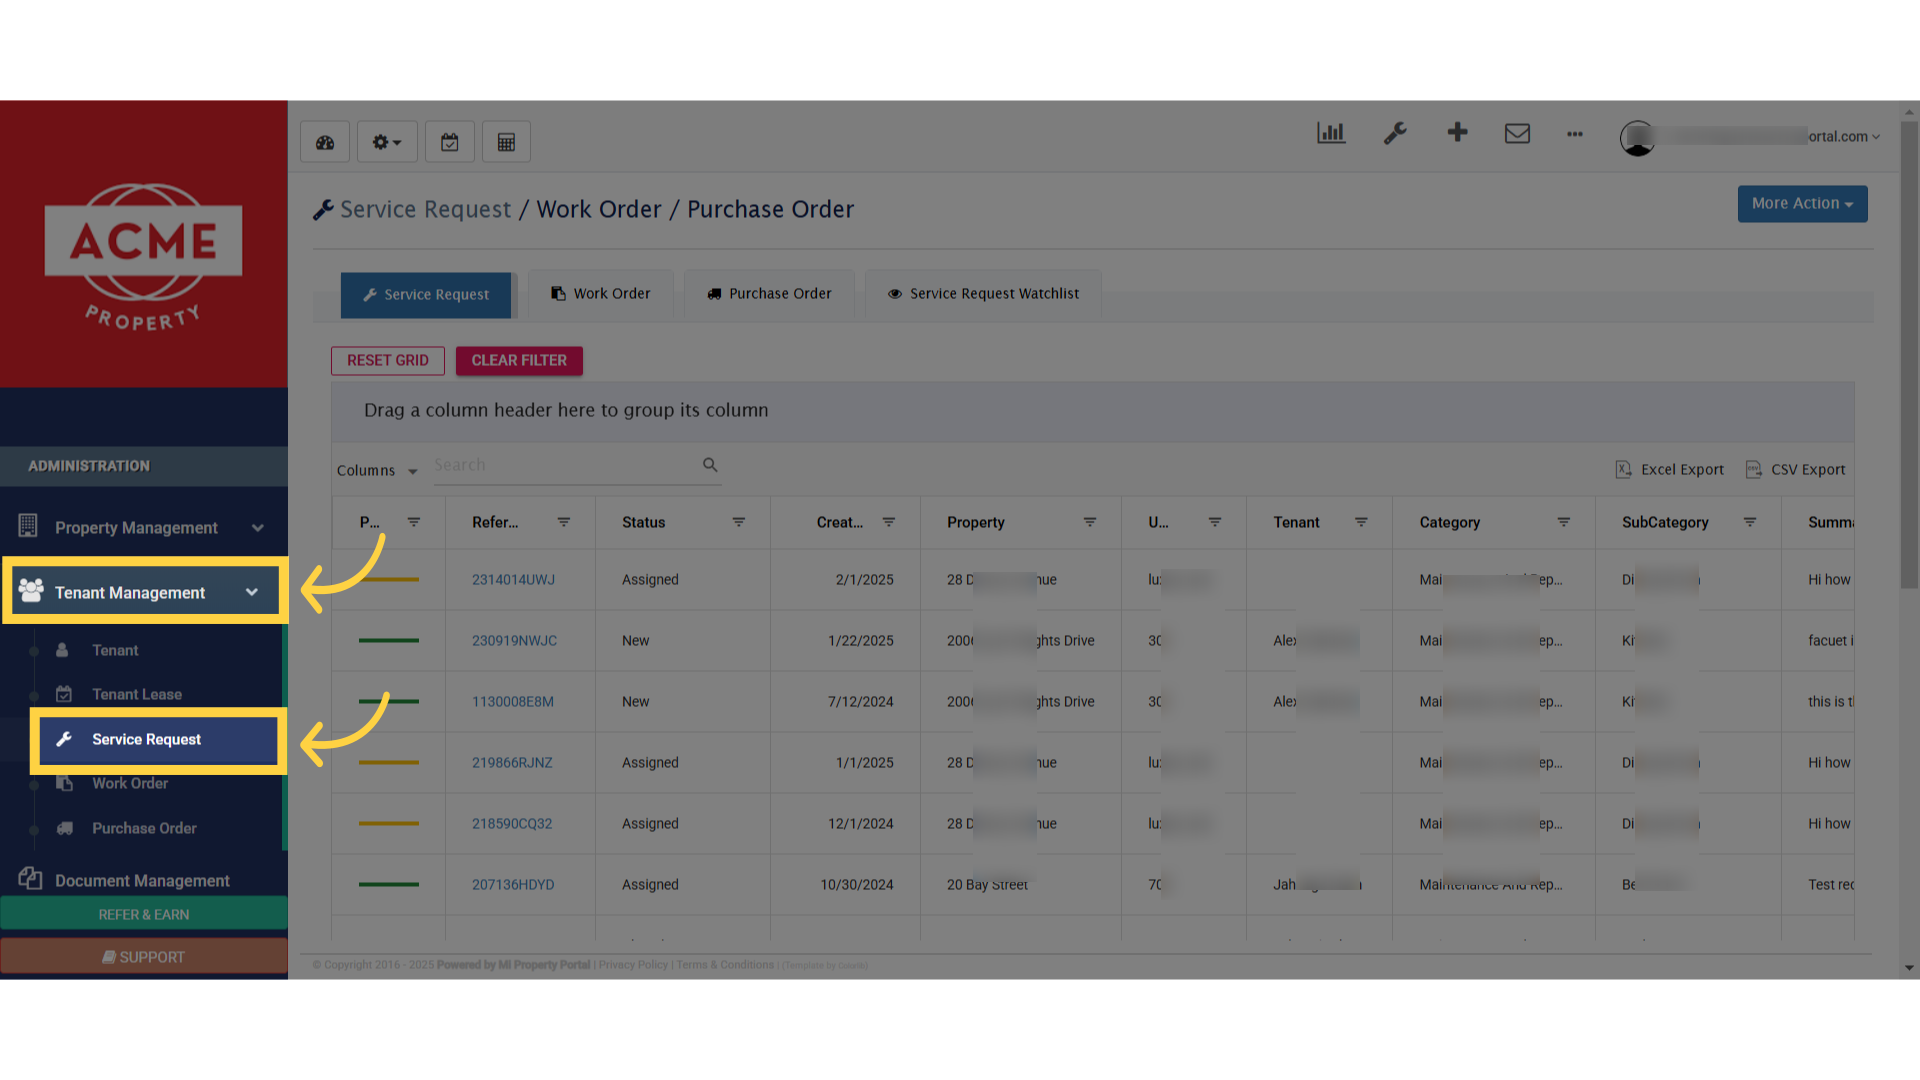Open the Status column filter icon

coord(739,522)
